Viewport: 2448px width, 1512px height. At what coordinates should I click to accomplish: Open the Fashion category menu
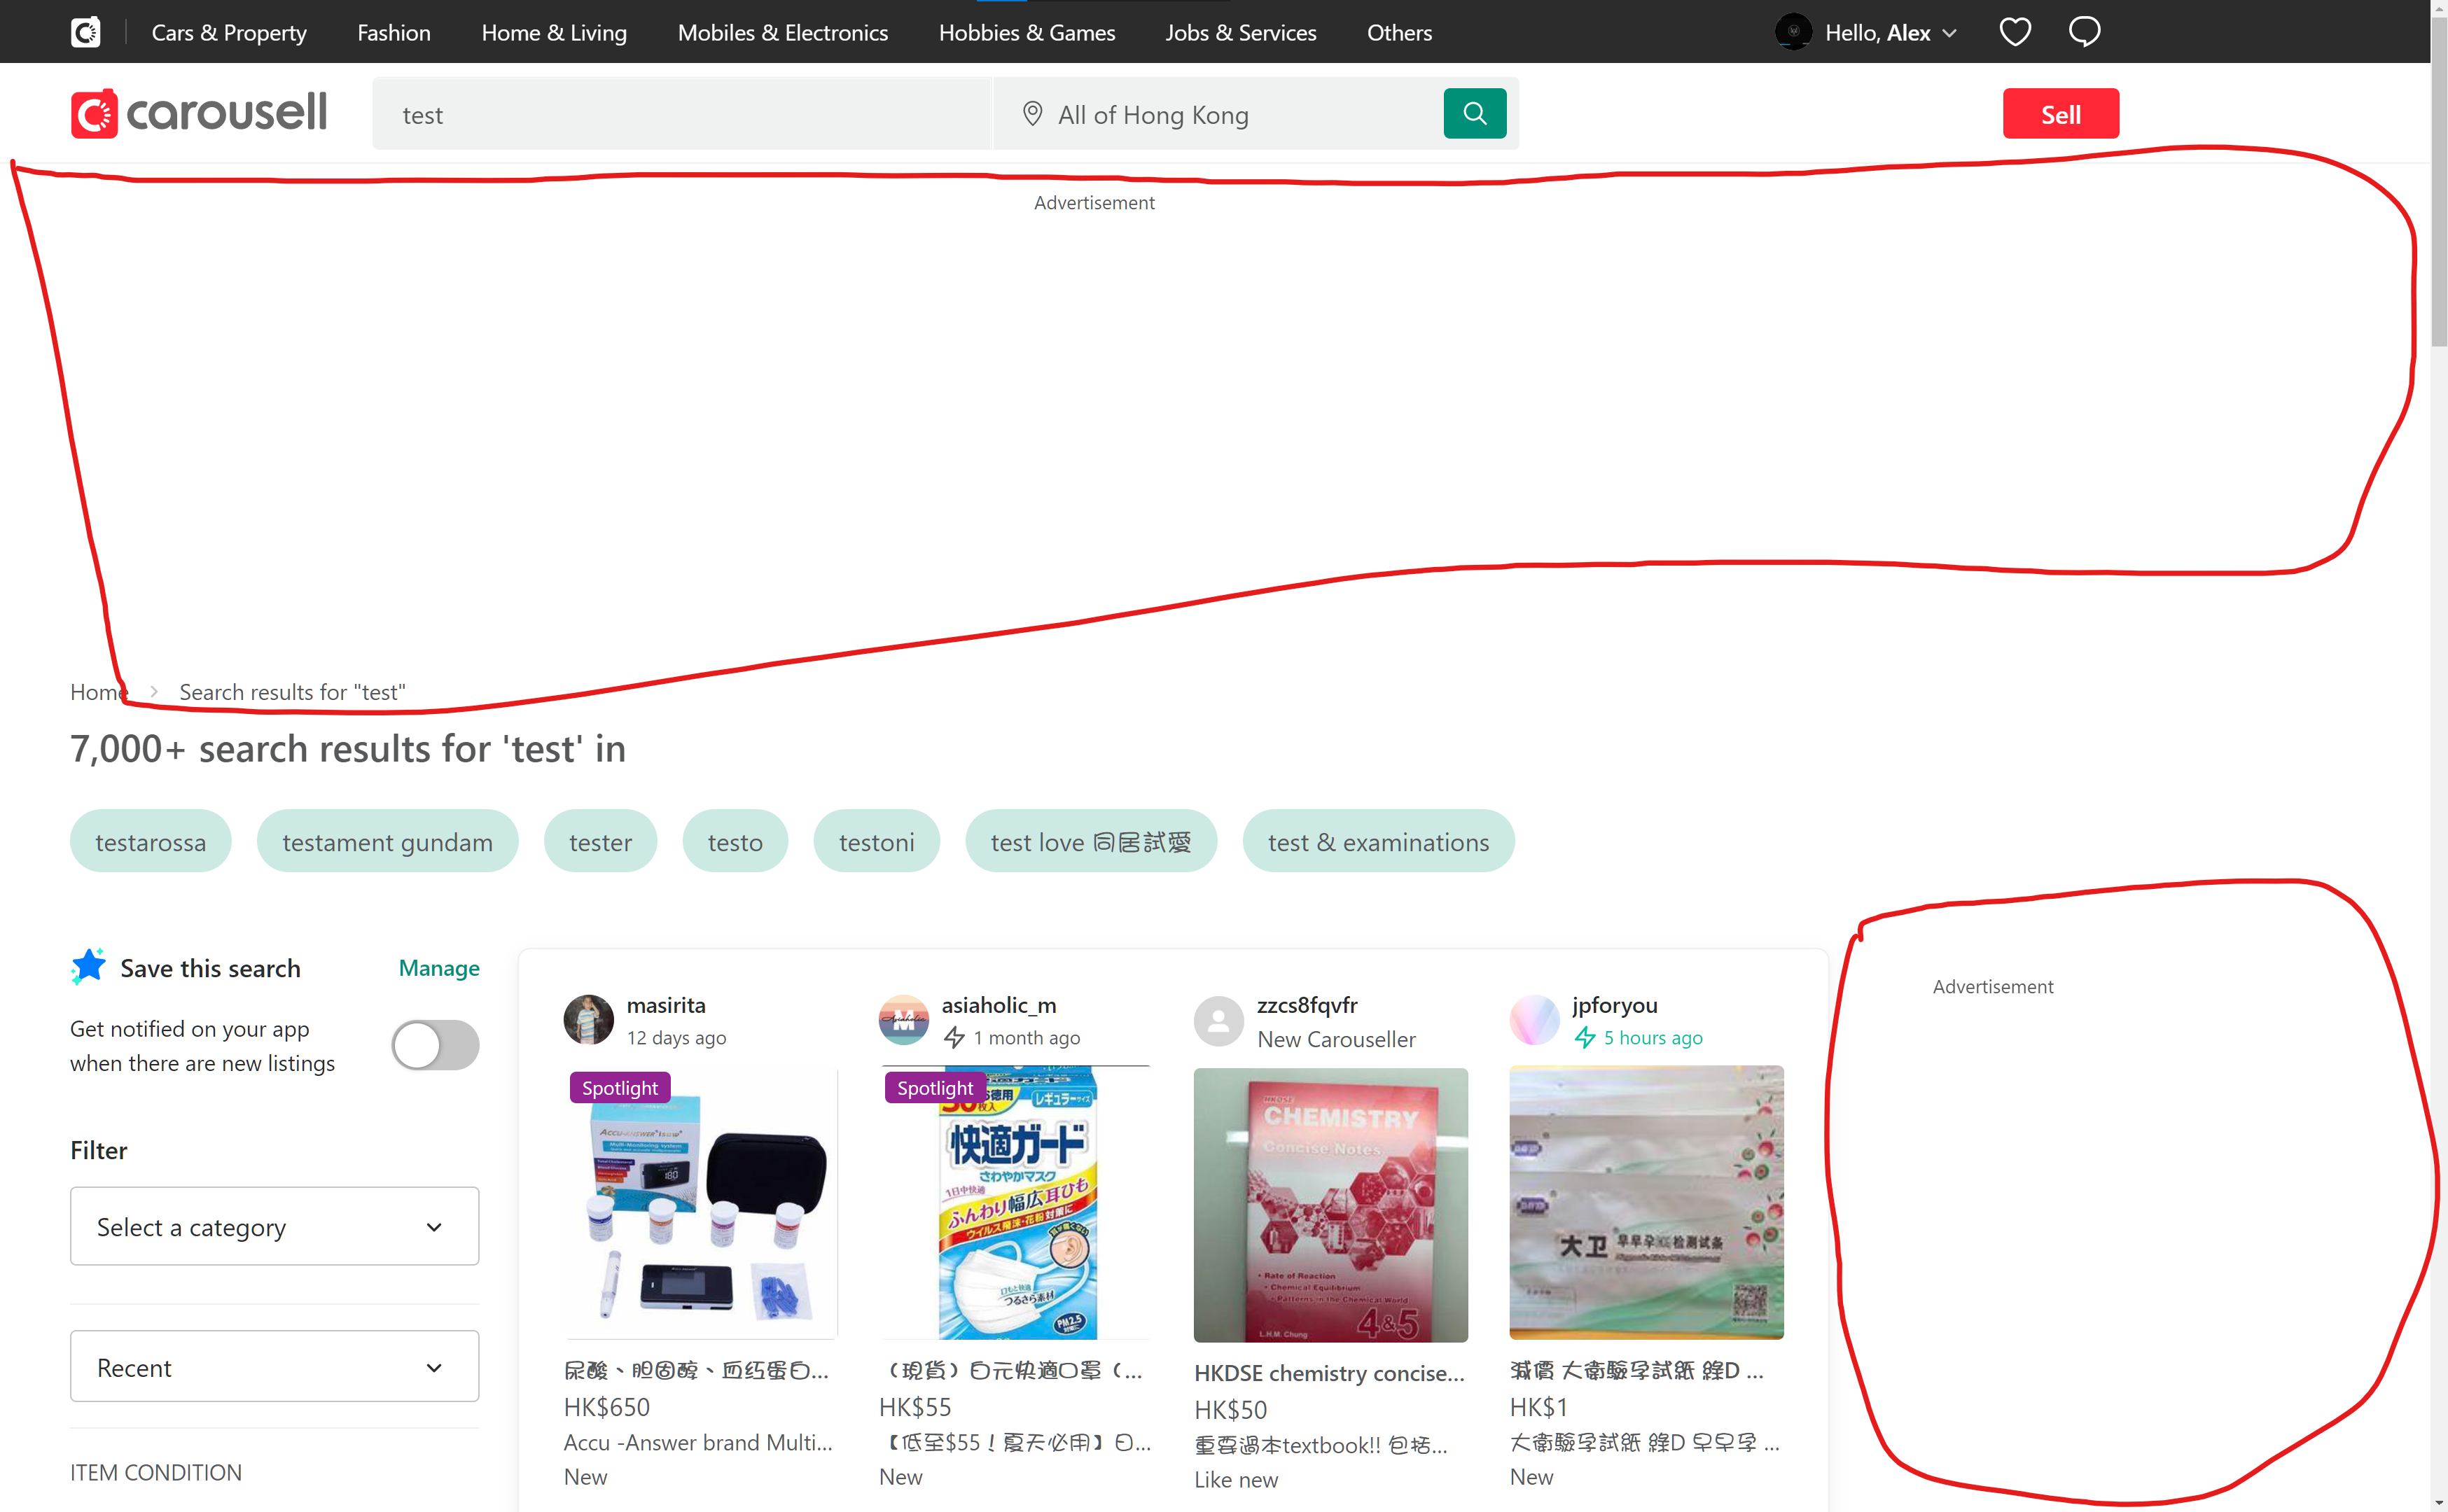[x=393, y=31]
